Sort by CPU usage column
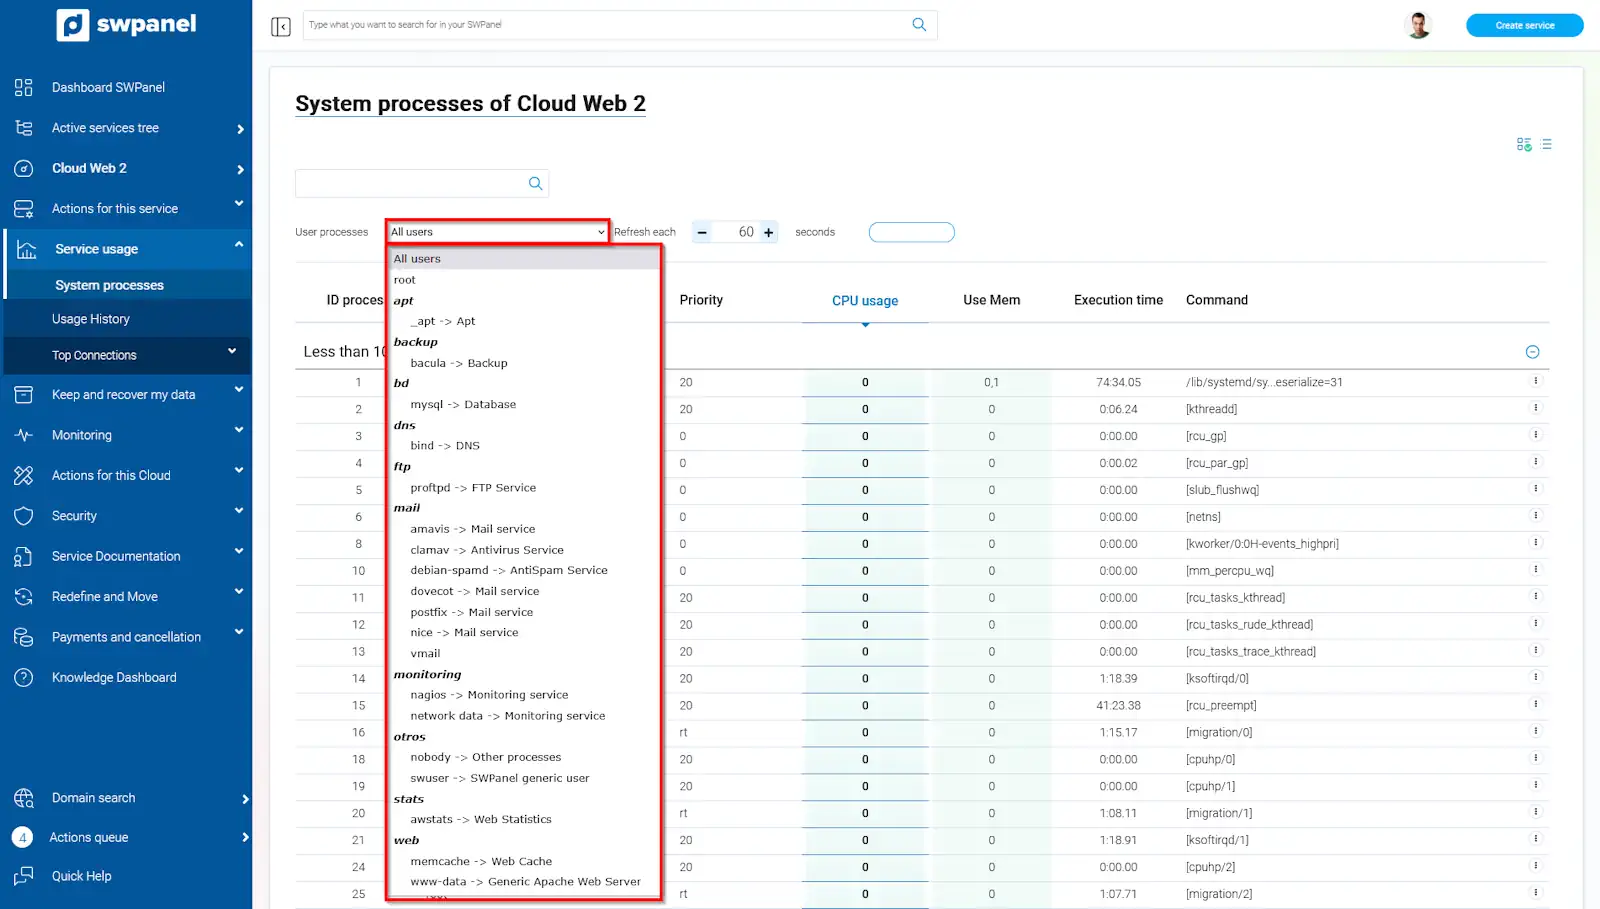Image resolution: width=1600 pixels, height=909 pixels. tap(865, 301)
